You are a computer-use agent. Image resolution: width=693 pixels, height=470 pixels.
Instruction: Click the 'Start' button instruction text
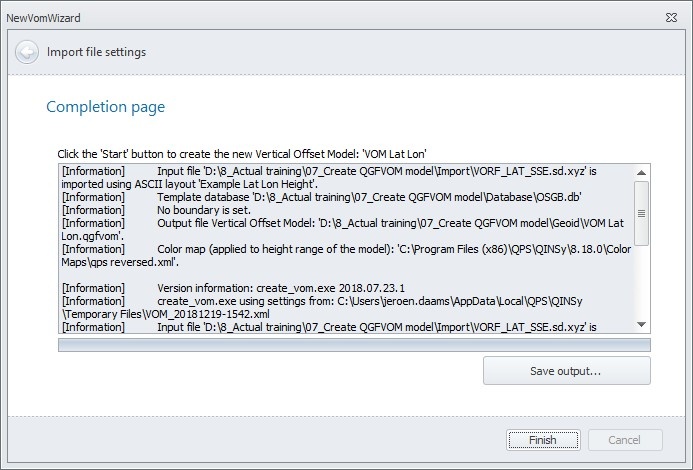242,154
